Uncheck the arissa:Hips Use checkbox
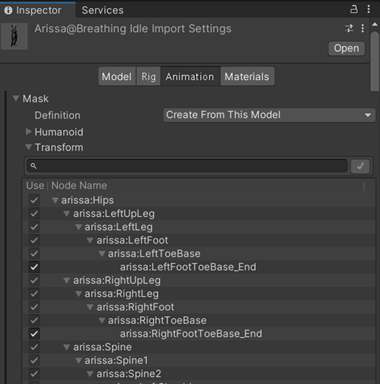The image size is (380, 384). pyautogui.click(x=34, y=200)
